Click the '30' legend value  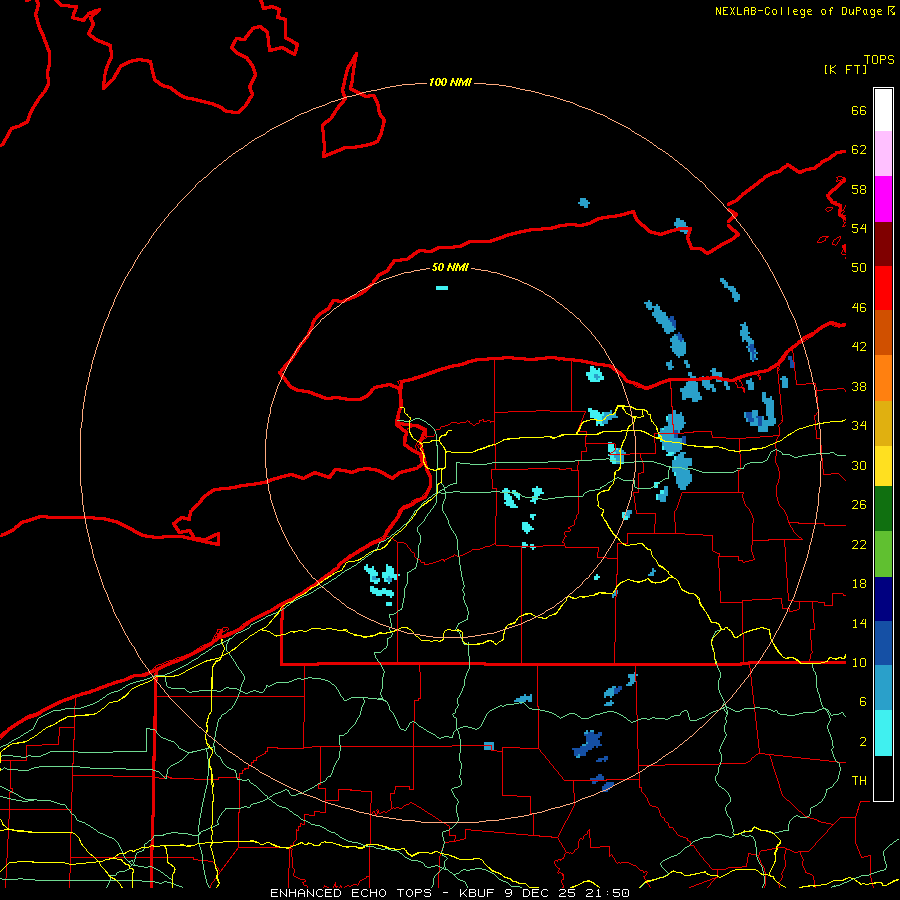pos(859,465)
